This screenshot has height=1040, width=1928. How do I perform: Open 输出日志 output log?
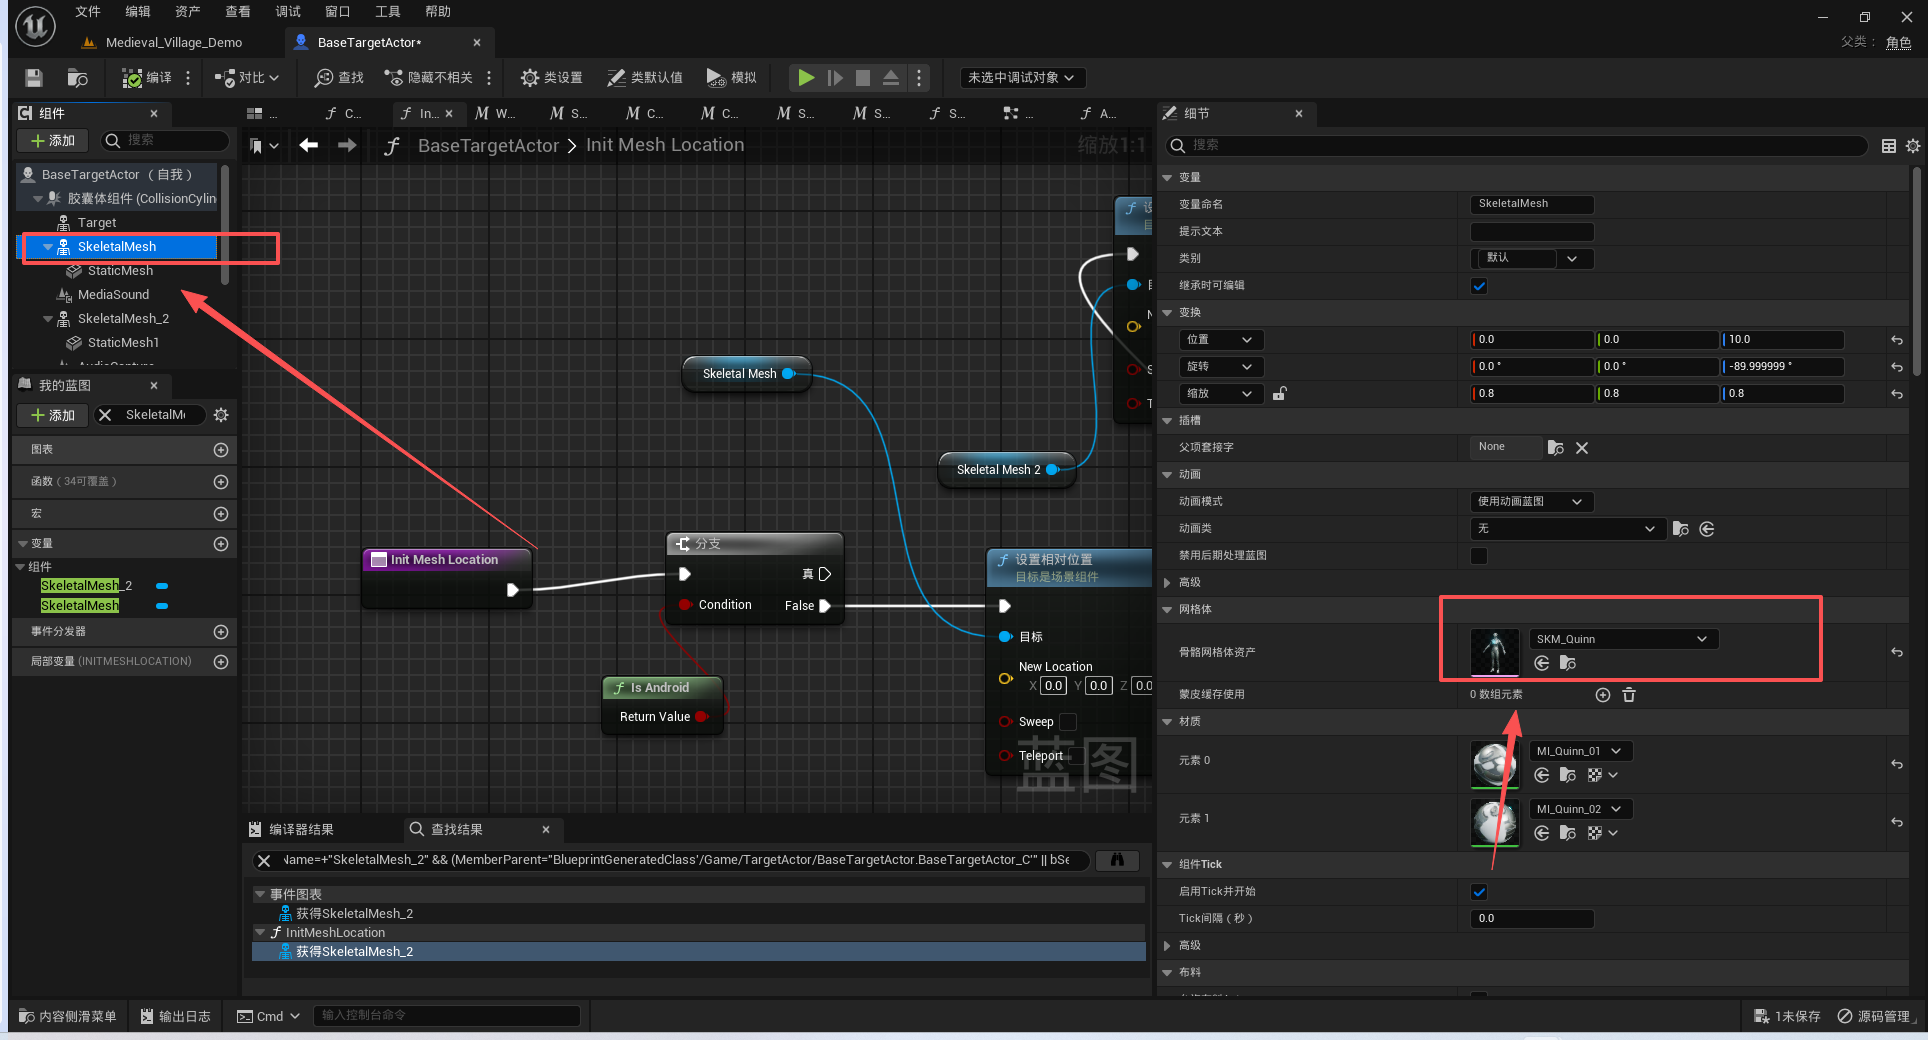pyautogui.click(x=176, y=1017)
